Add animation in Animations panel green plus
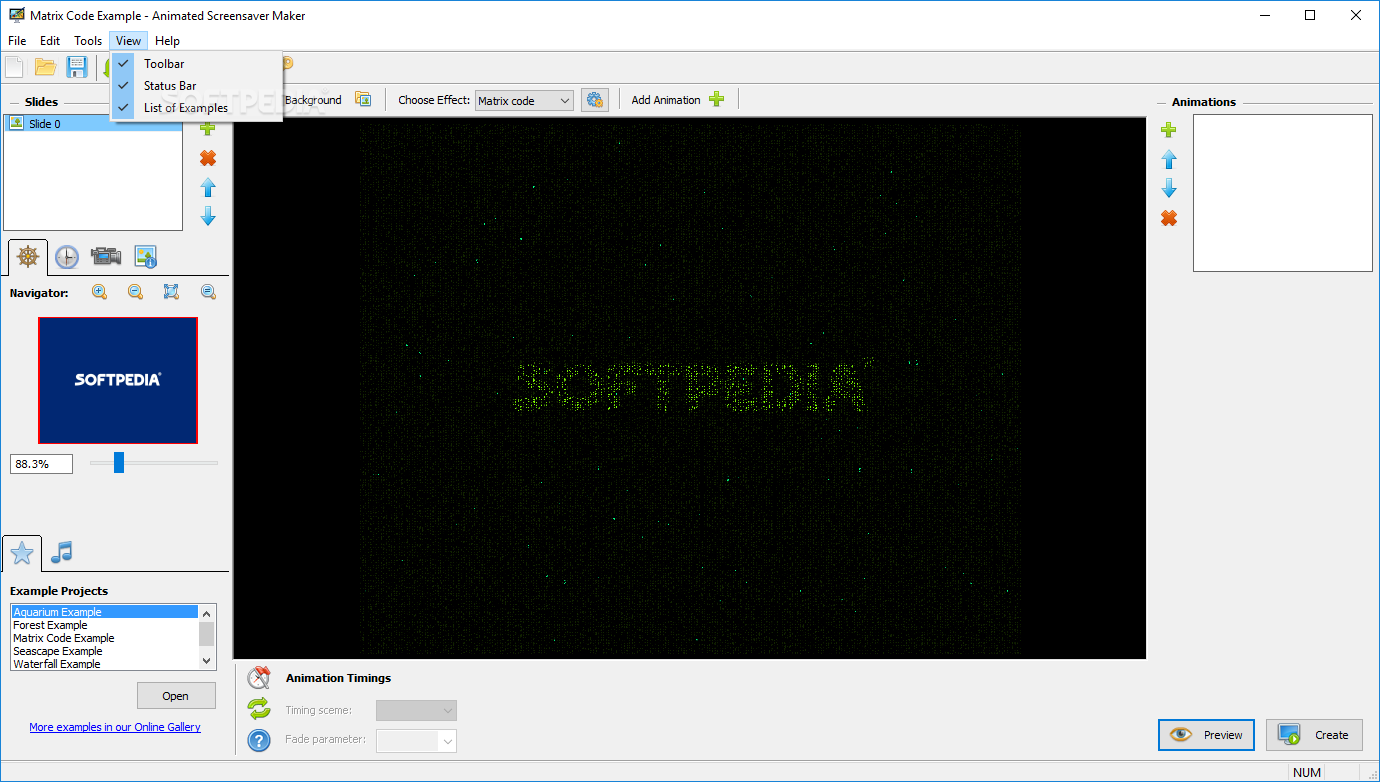This screenshot has width=1380, height=782. (1168, 130)
